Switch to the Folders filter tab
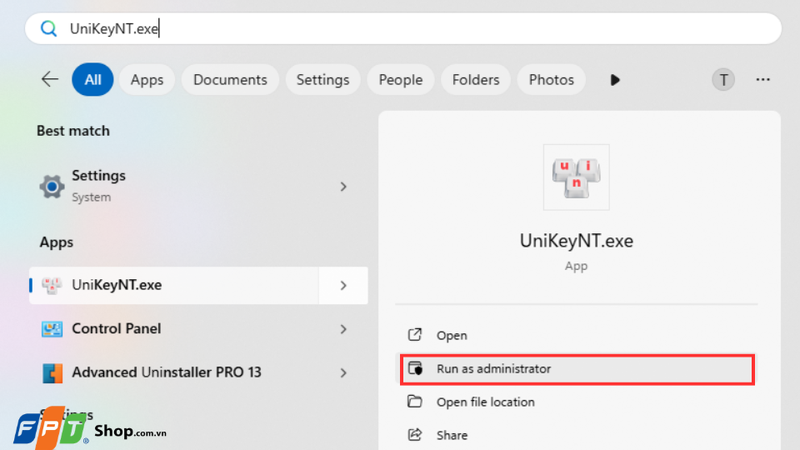The width and height of the screenshot is (800, 450). point(476,80)
